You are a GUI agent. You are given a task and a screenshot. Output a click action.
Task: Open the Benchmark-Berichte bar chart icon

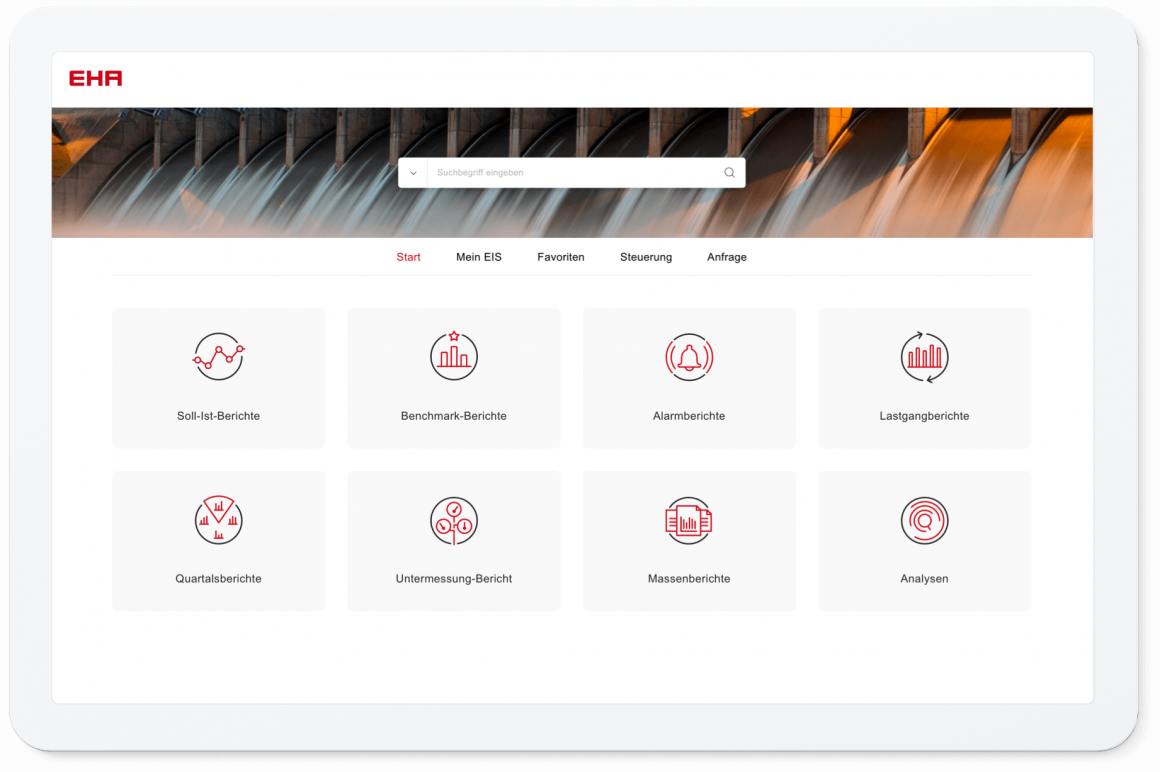[x=453, y=356]
